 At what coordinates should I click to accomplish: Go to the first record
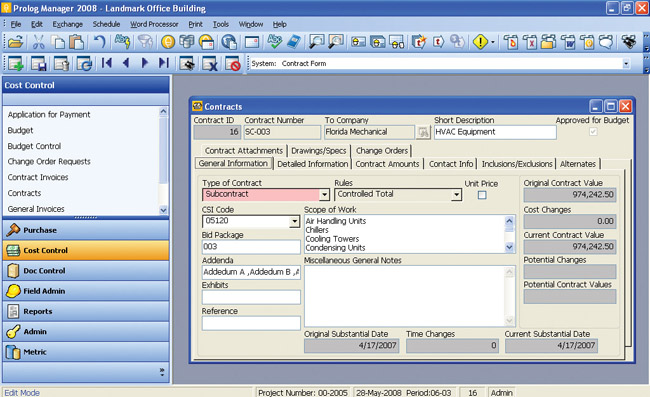(x=107, y=63)
